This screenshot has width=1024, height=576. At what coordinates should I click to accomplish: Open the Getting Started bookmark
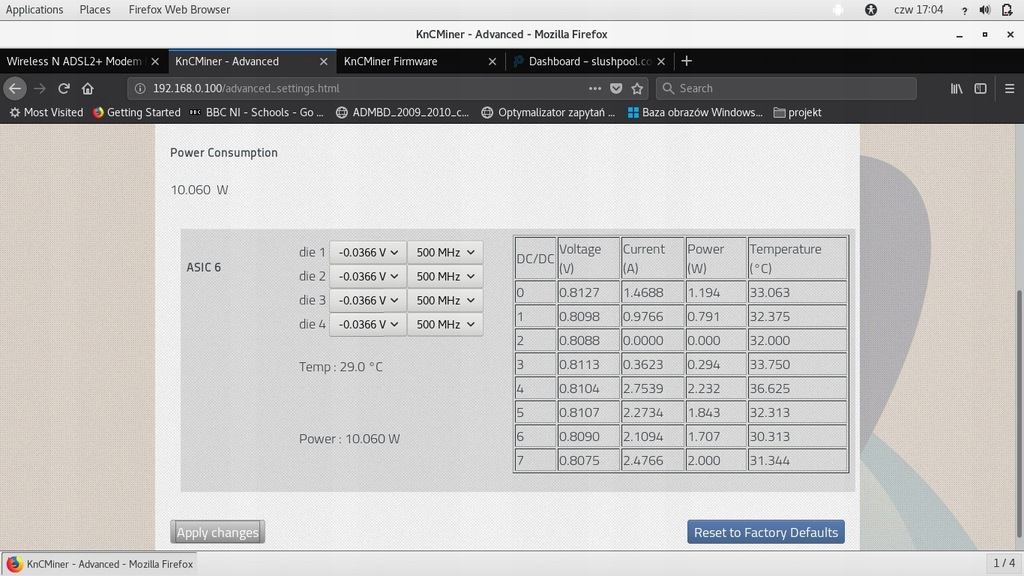coord(136,112)
